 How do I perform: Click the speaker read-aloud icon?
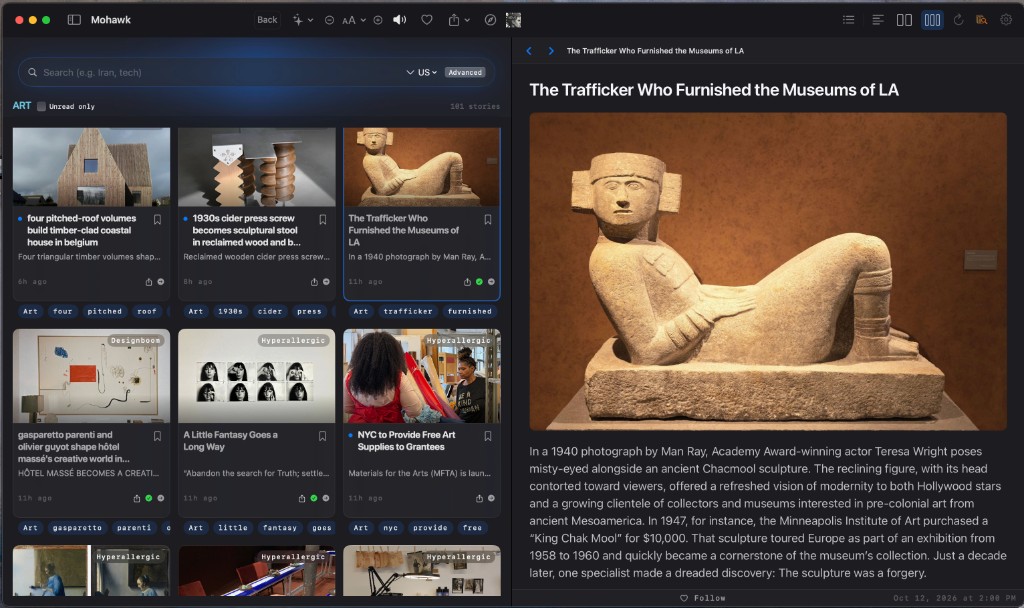[x=400, y=20]
